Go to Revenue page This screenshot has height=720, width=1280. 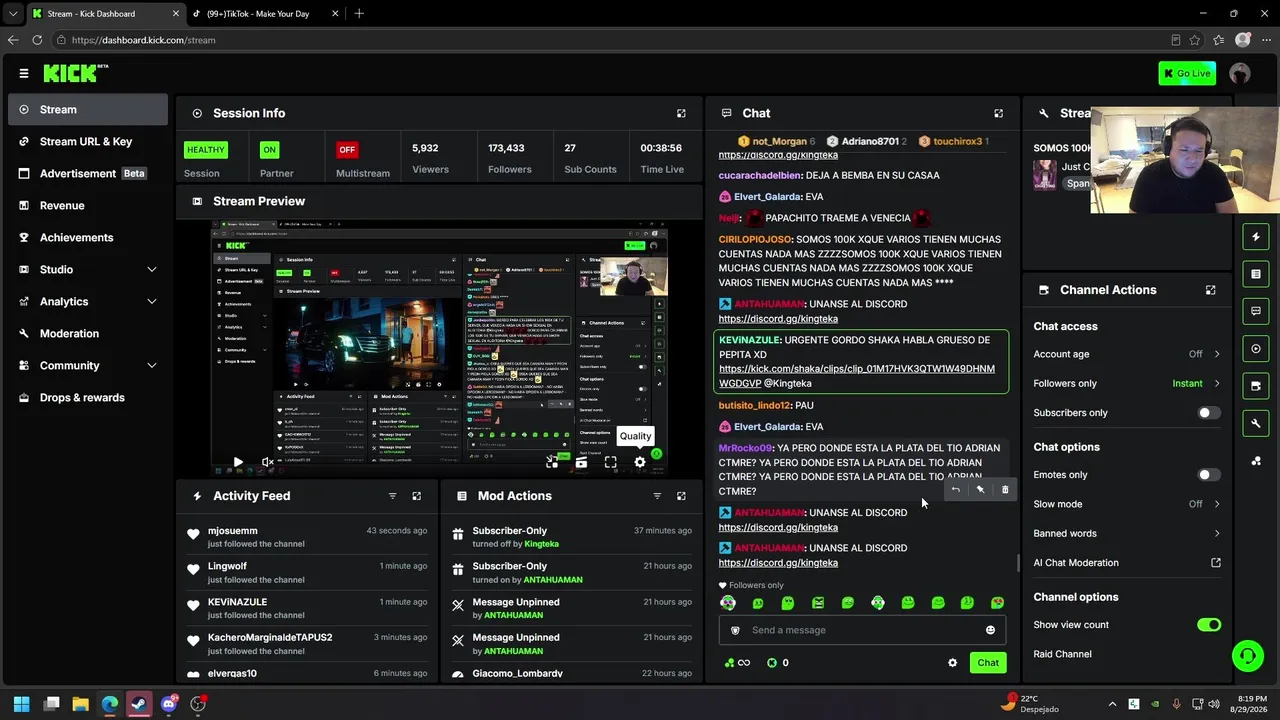(x=88, y=206)
